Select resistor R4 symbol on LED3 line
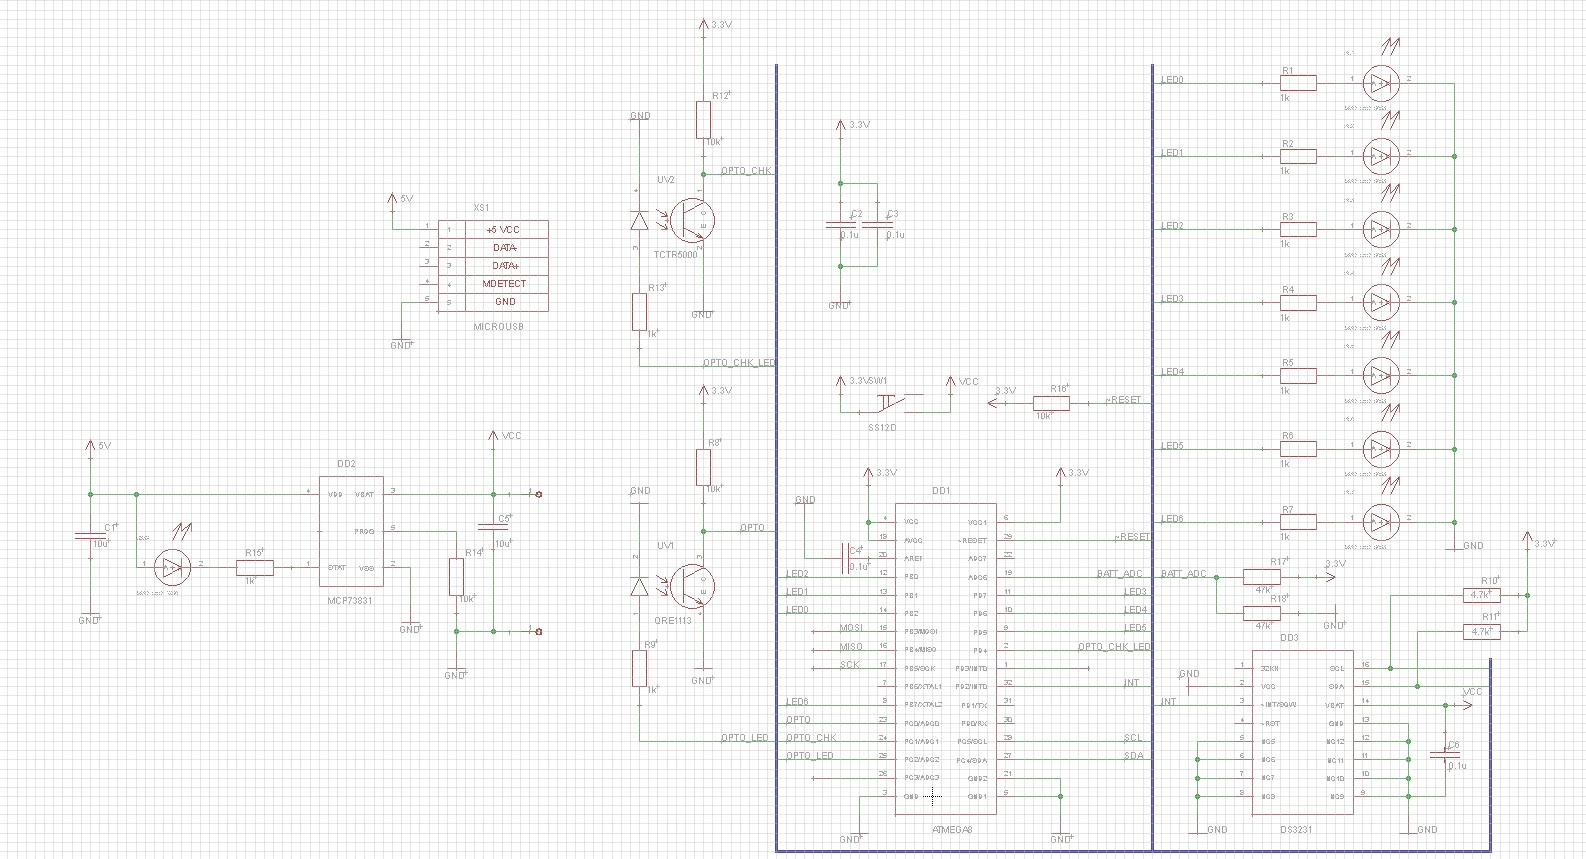 click(1298, 302)
